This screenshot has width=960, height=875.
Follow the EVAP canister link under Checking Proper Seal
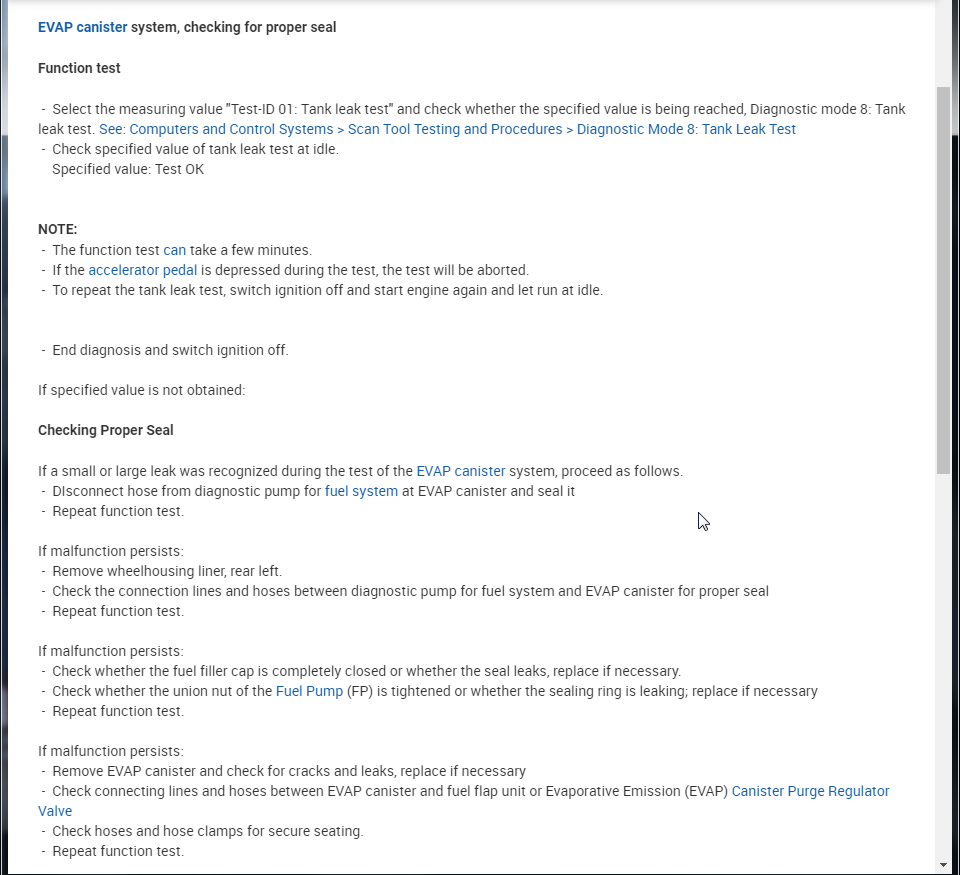coord(461,471)
